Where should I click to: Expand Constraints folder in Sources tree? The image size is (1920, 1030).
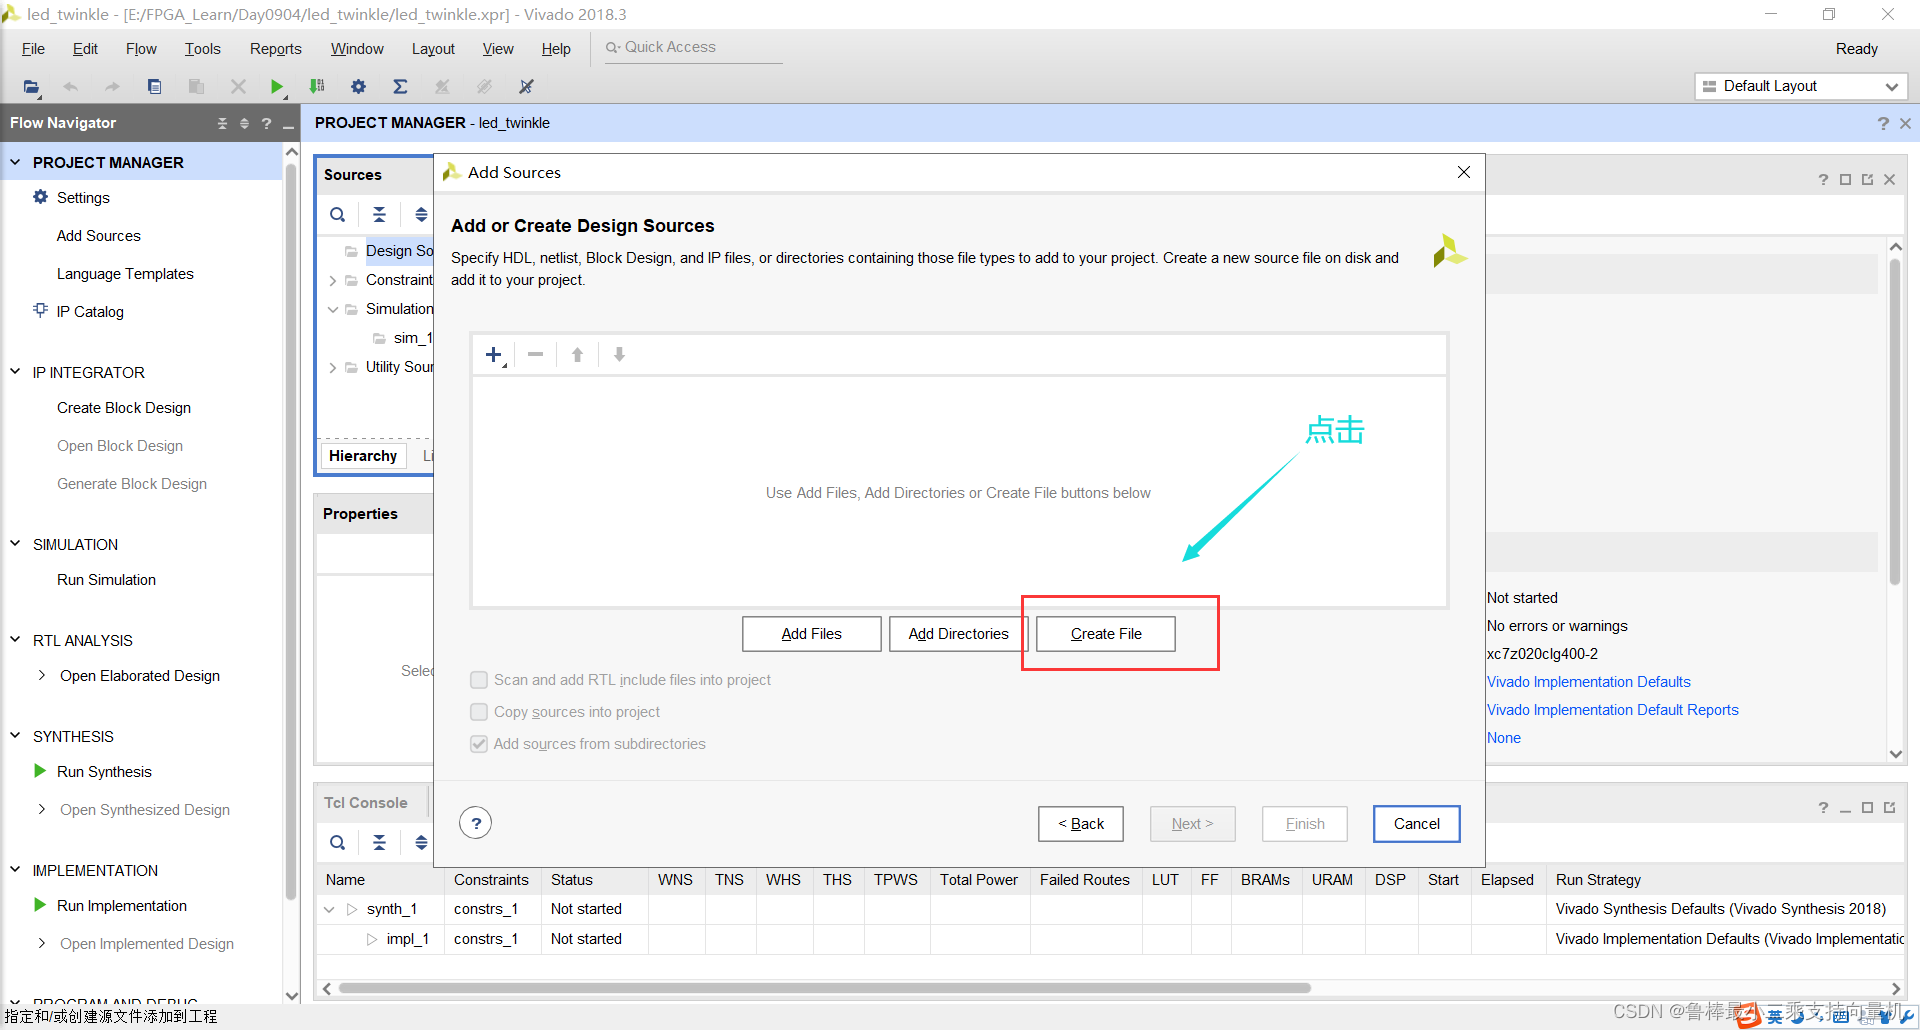[333, 281]
